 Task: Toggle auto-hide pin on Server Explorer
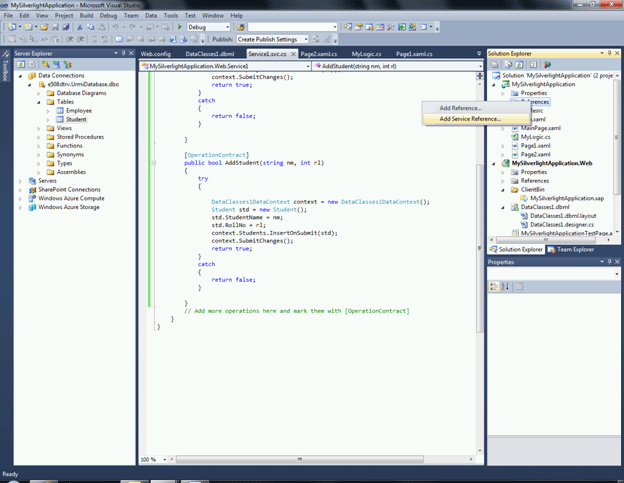click(123, 53)
